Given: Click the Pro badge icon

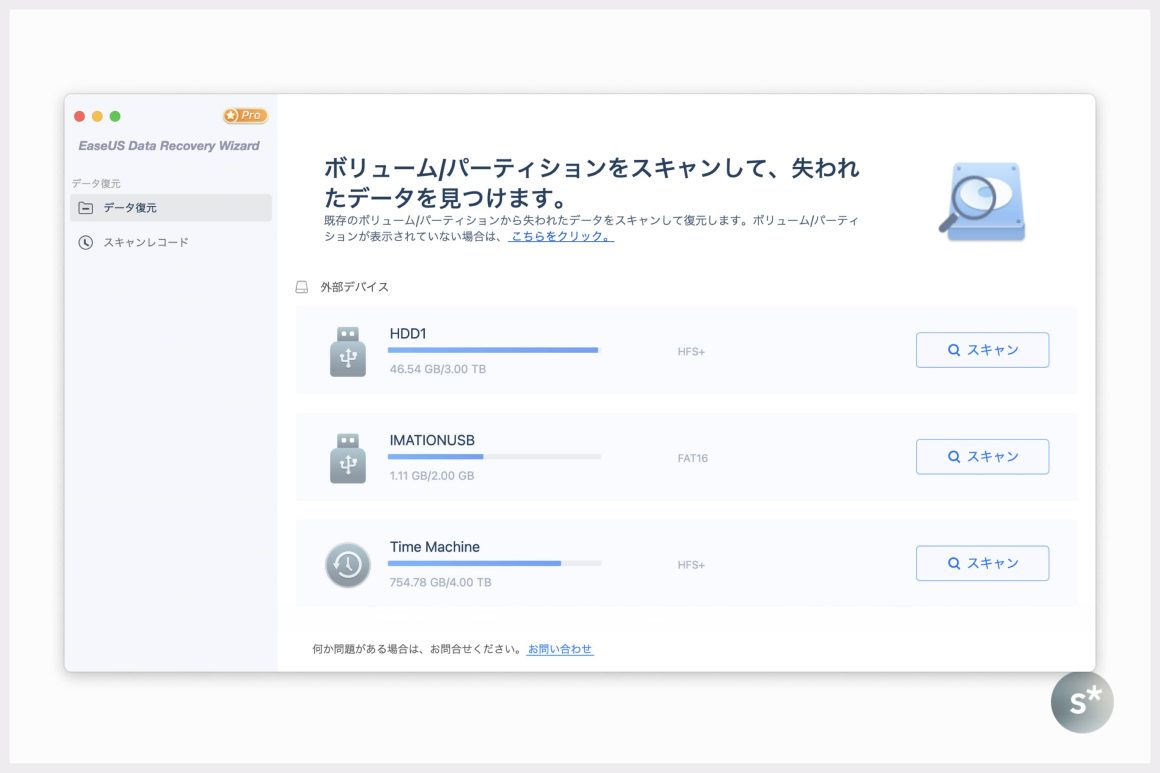Looking at the screenshot, I should (245, 116).
